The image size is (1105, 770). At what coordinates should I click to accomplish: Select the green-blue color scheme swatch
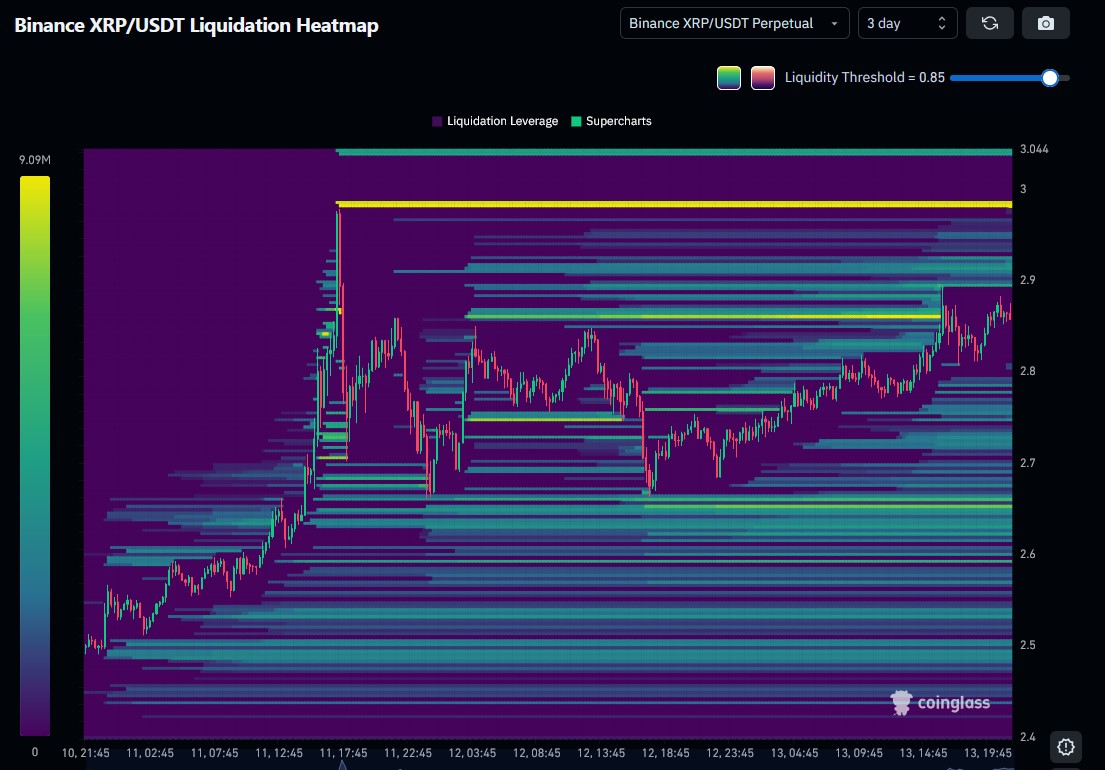[729, 77]
